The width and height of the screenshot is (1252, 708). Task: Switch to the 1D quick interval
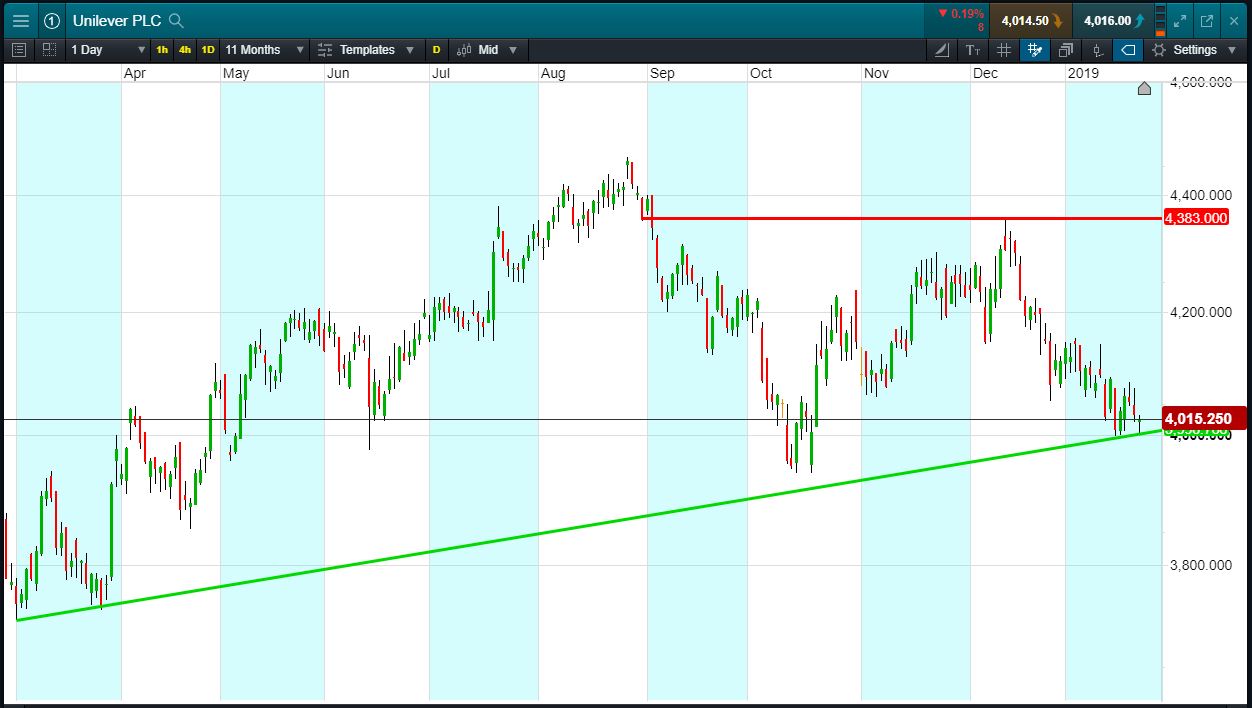208,49
